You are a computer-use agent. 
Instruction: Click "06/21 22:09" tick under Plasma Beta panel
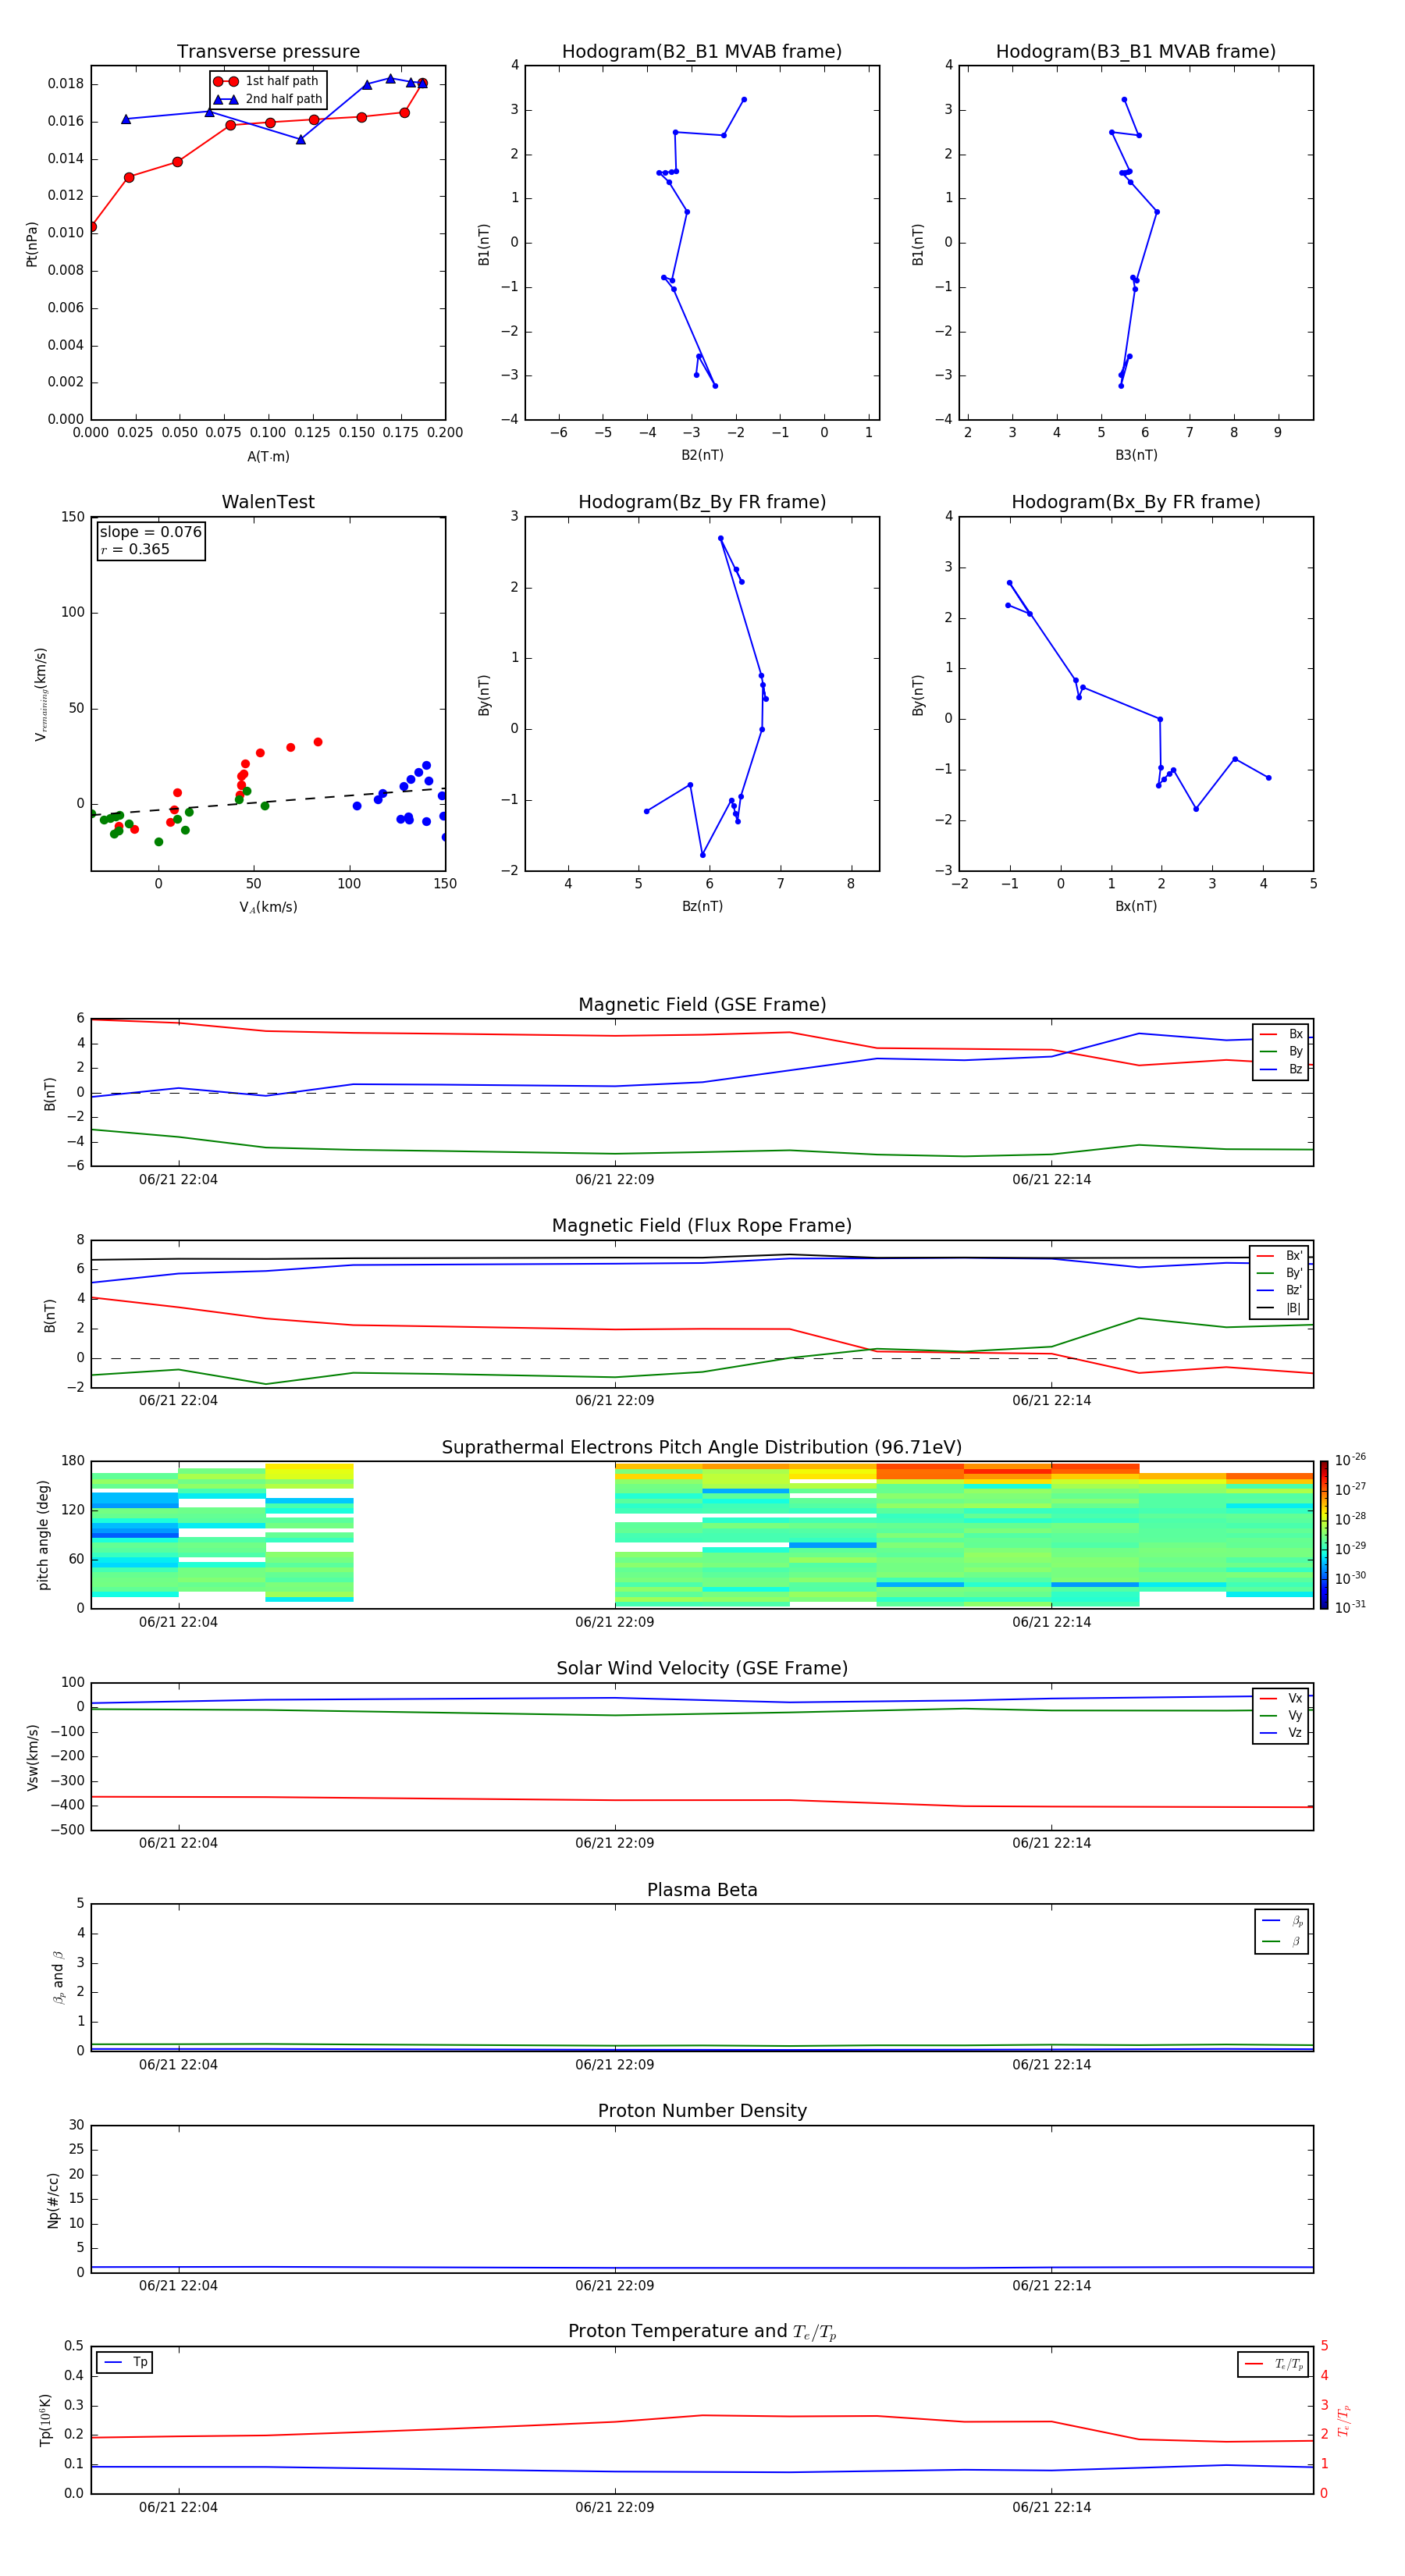[614, 2065]
